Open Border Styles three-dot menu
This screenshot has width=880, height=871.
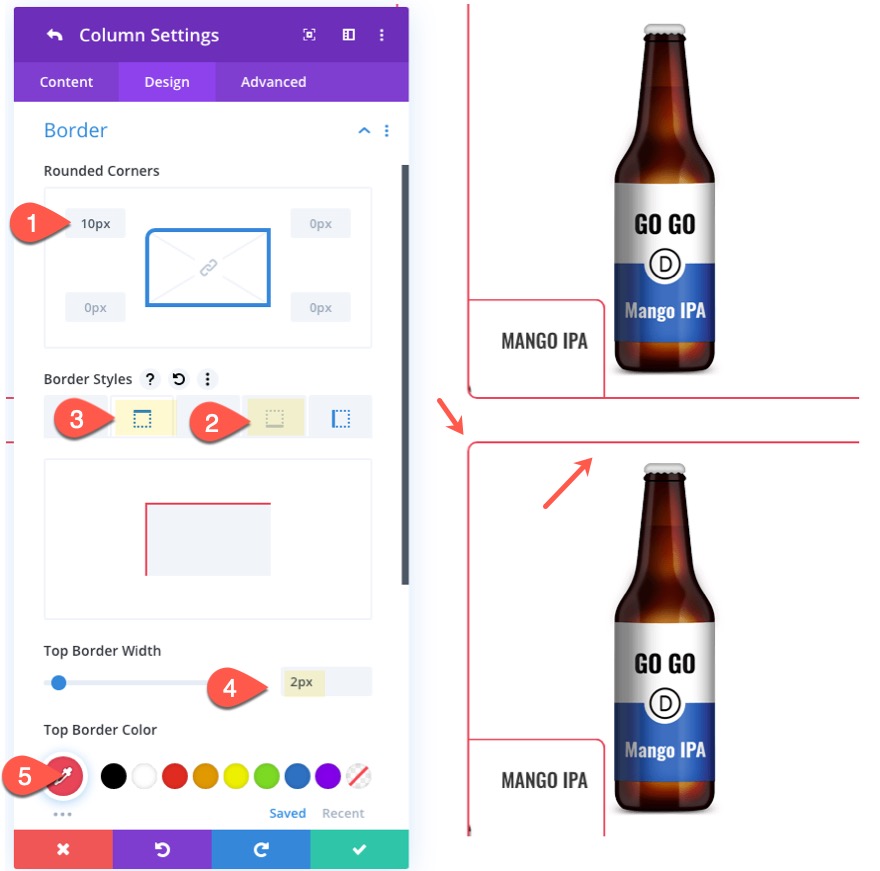tap(208, 379)
